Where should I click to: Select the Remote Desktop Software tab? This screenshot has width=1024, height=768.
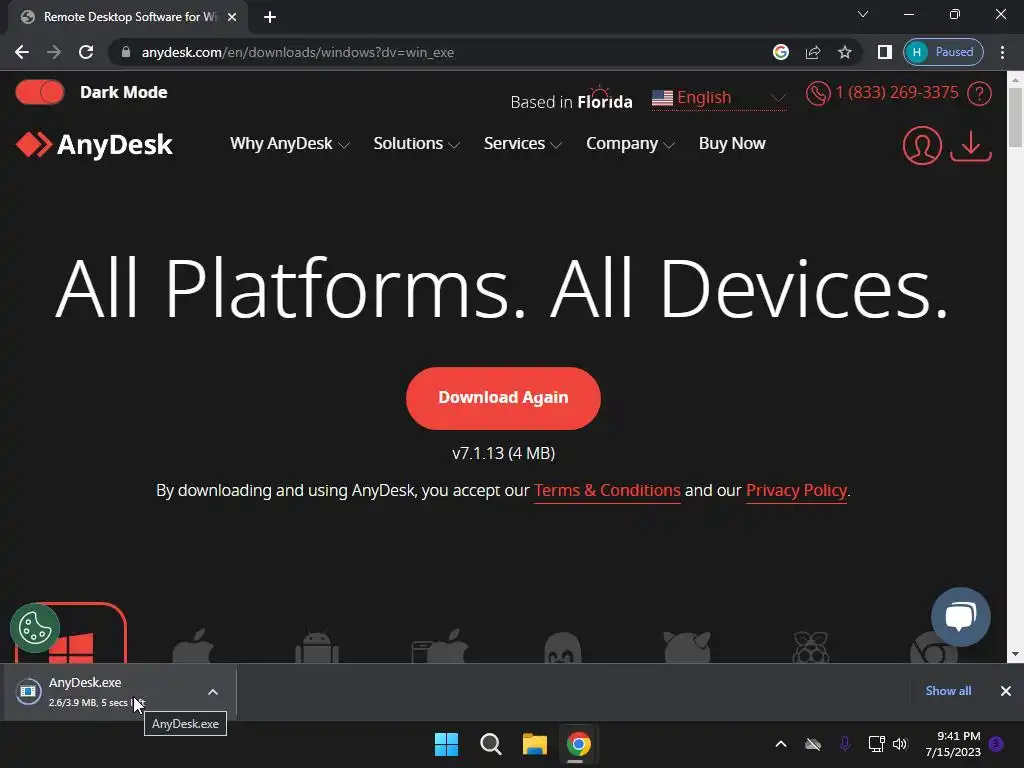click(128, 17)
